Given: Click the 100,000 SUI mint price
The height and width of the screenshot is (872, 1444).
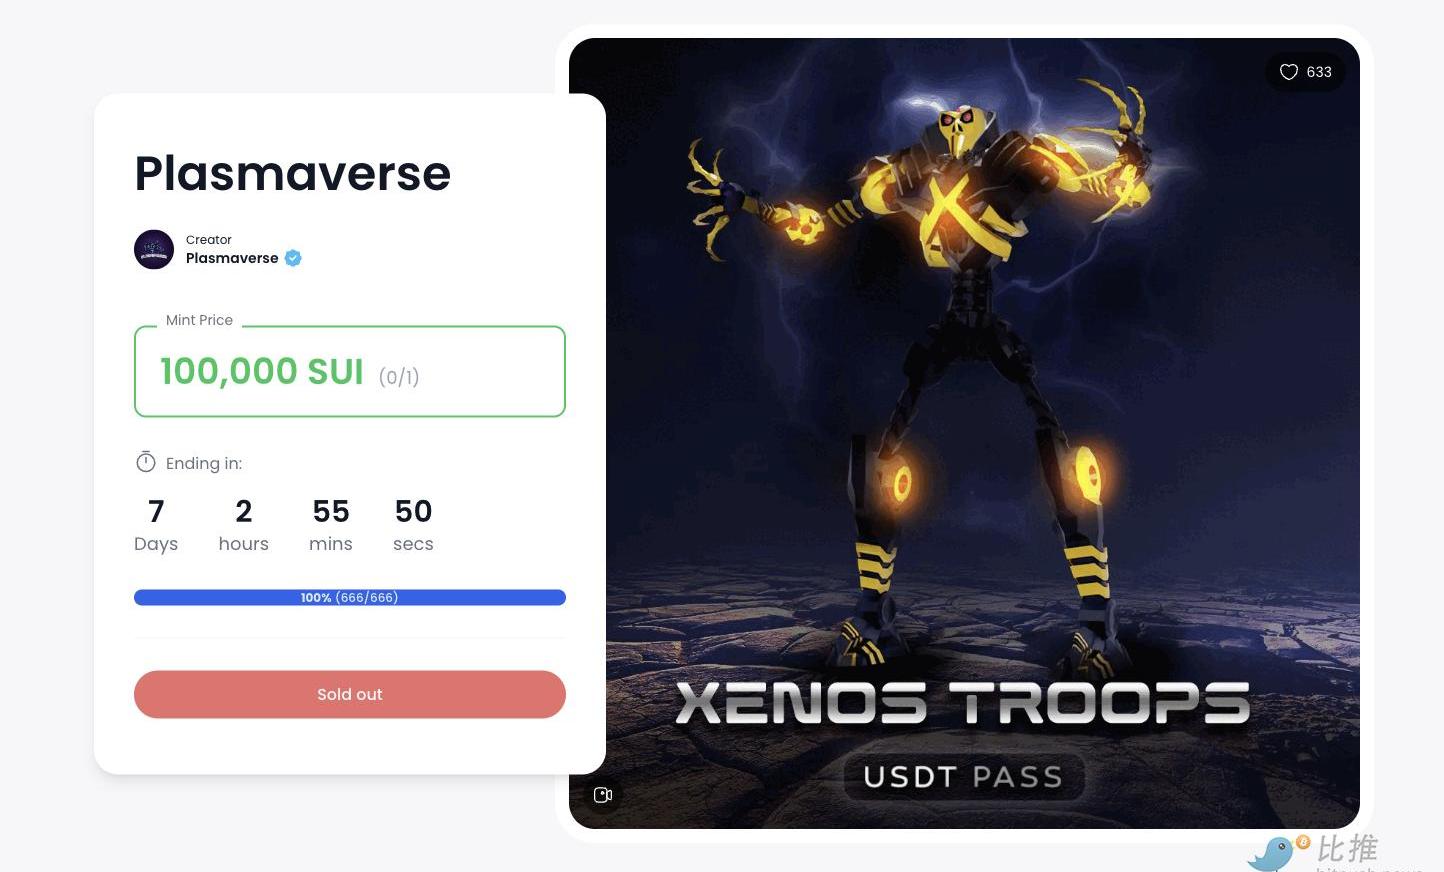Looking at the screenshot, I should pos(262,371).
